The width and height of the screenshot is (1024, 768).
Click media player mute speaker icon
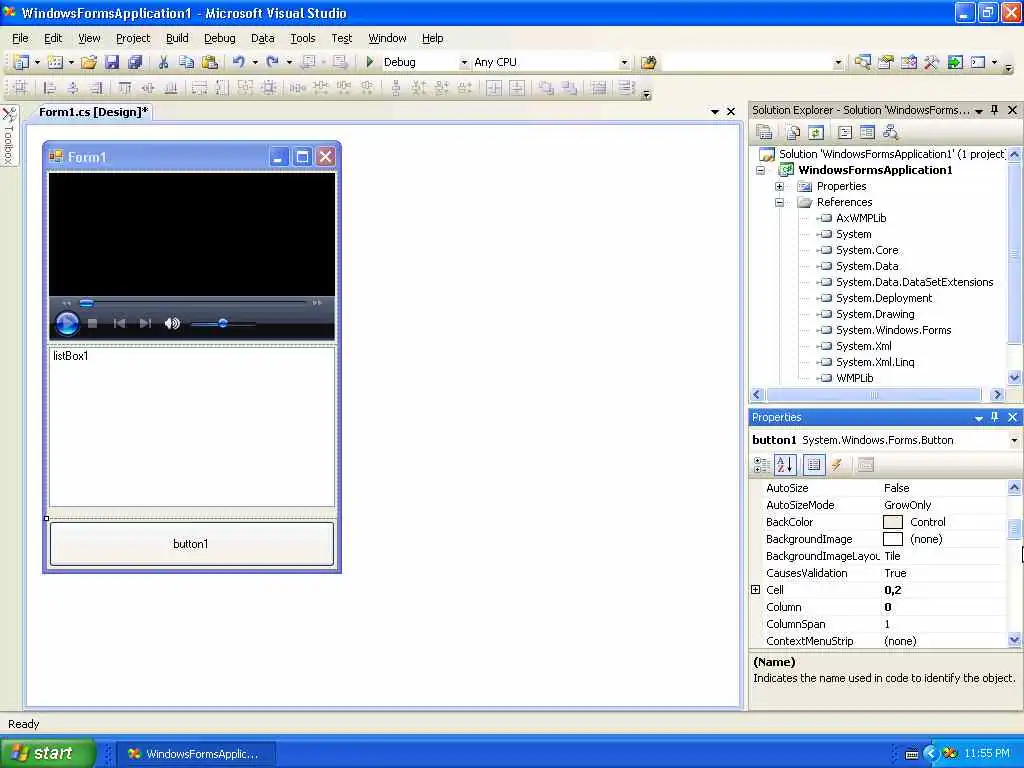click(172, 323)
